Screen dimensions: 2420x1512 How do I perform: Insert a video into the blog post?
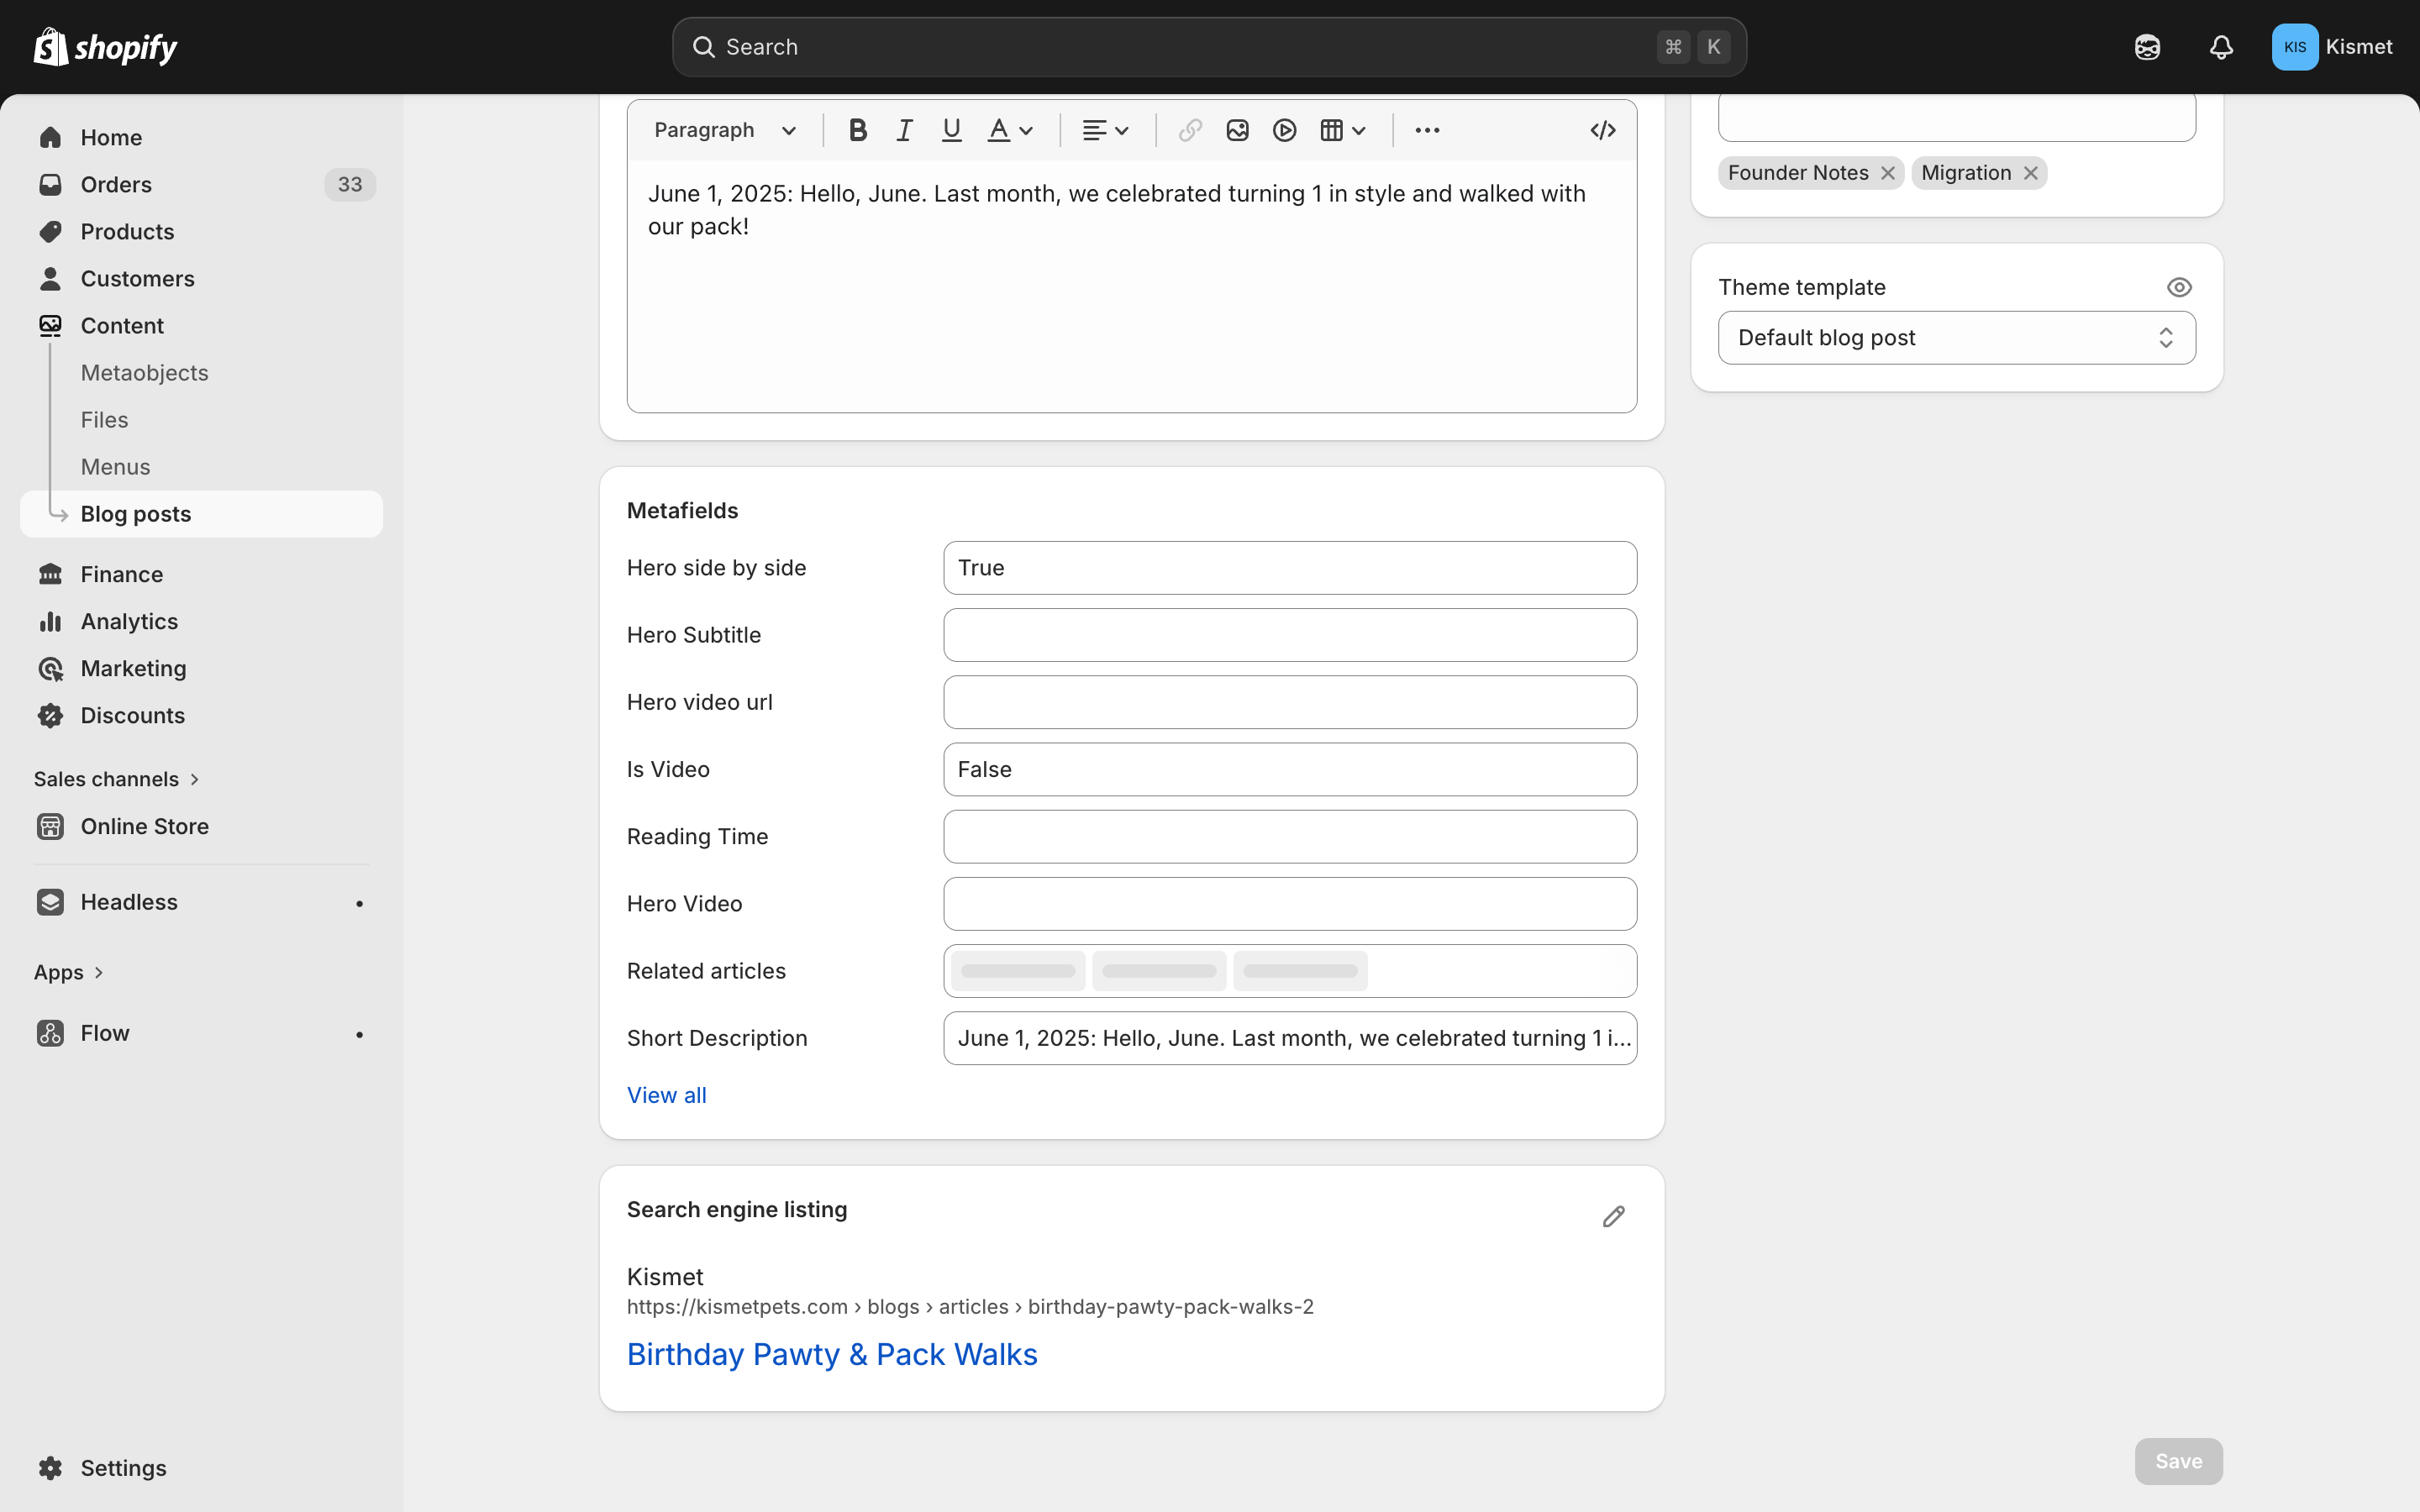click(x=1283, y=129)
